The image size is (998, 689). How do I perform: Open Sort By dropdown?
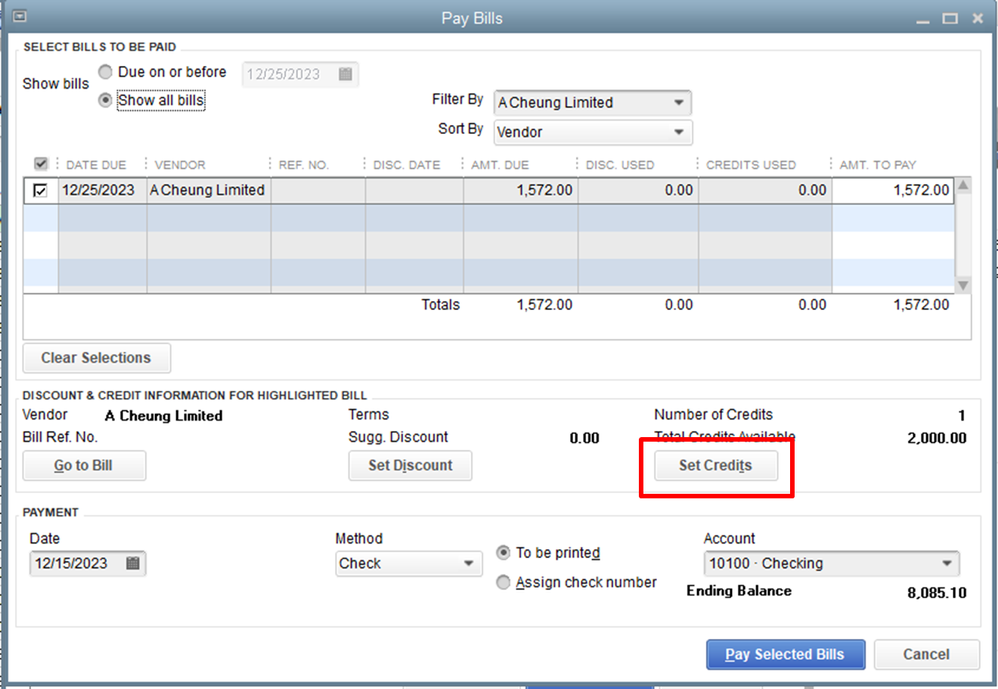593,132
